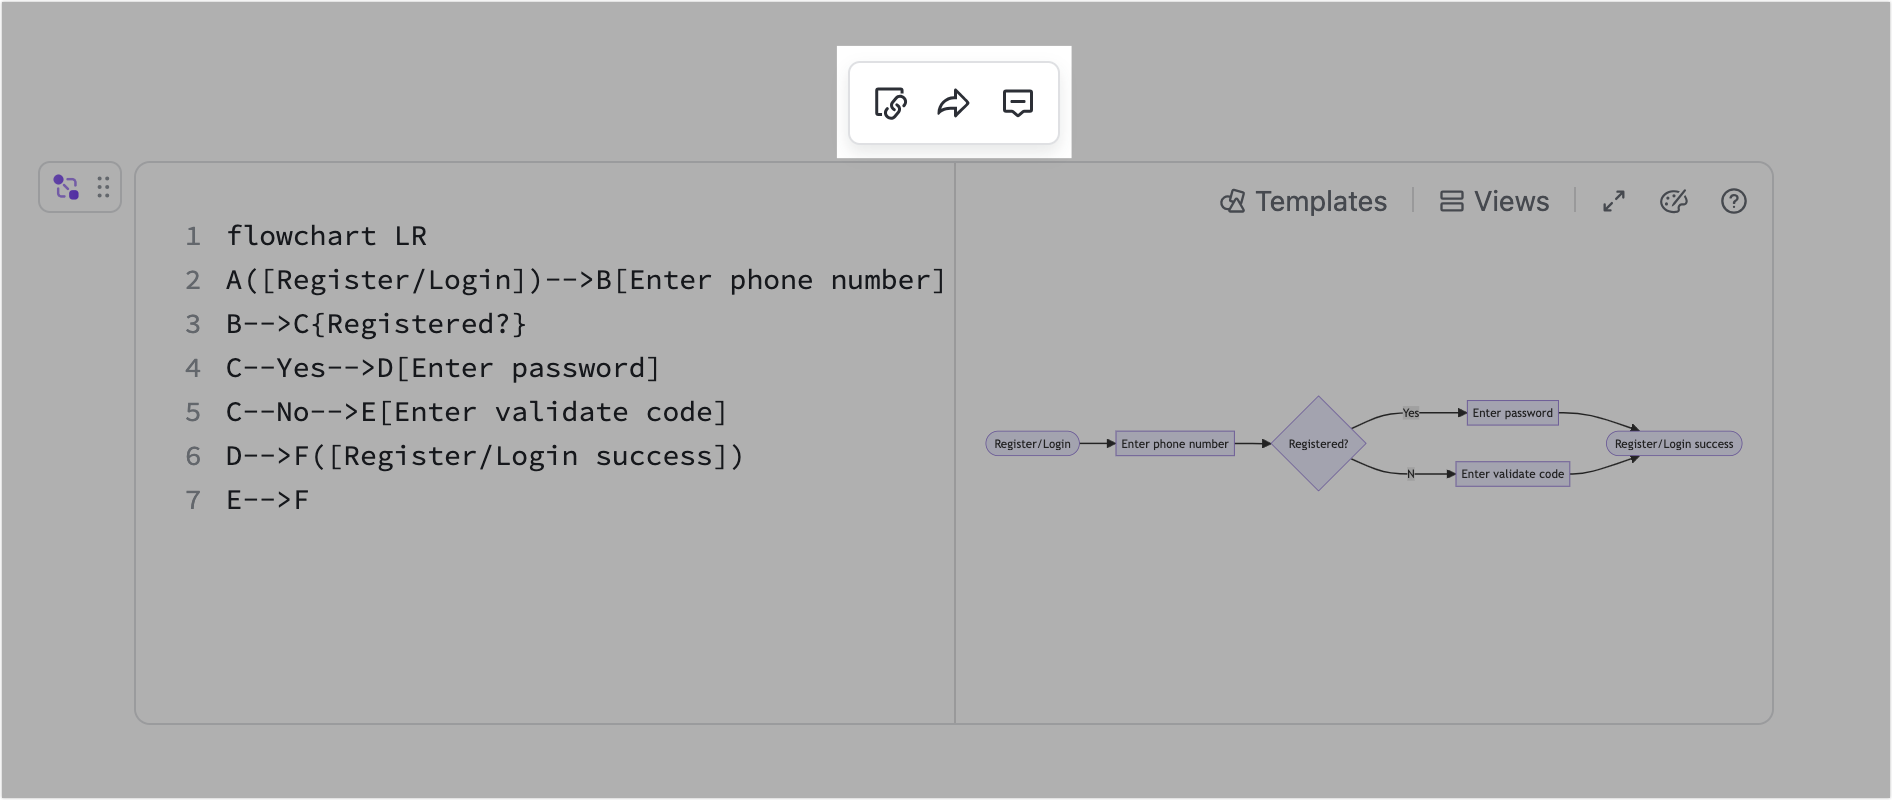Image resolution: width=1892 pixels, height=800 pixels.
Task: Click the block drag handle dots
Action: pyautogui.click(x=103, y=187)
